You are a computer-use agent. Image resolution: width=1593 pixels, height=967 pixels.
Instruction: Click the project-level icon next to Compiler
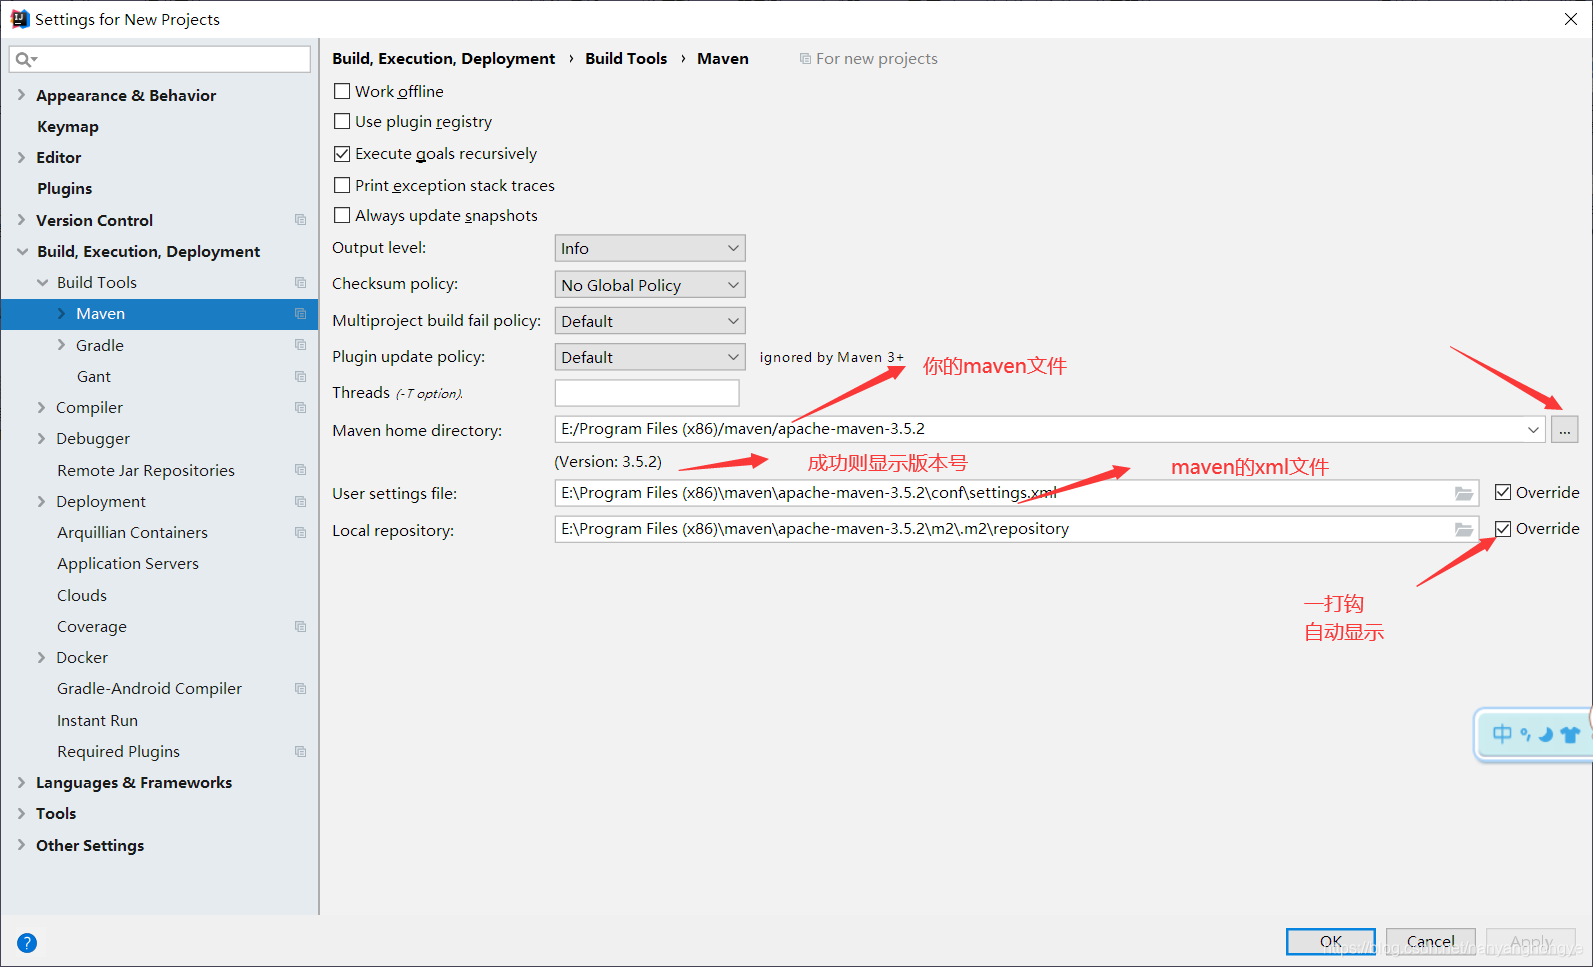[x=300, y=408]
